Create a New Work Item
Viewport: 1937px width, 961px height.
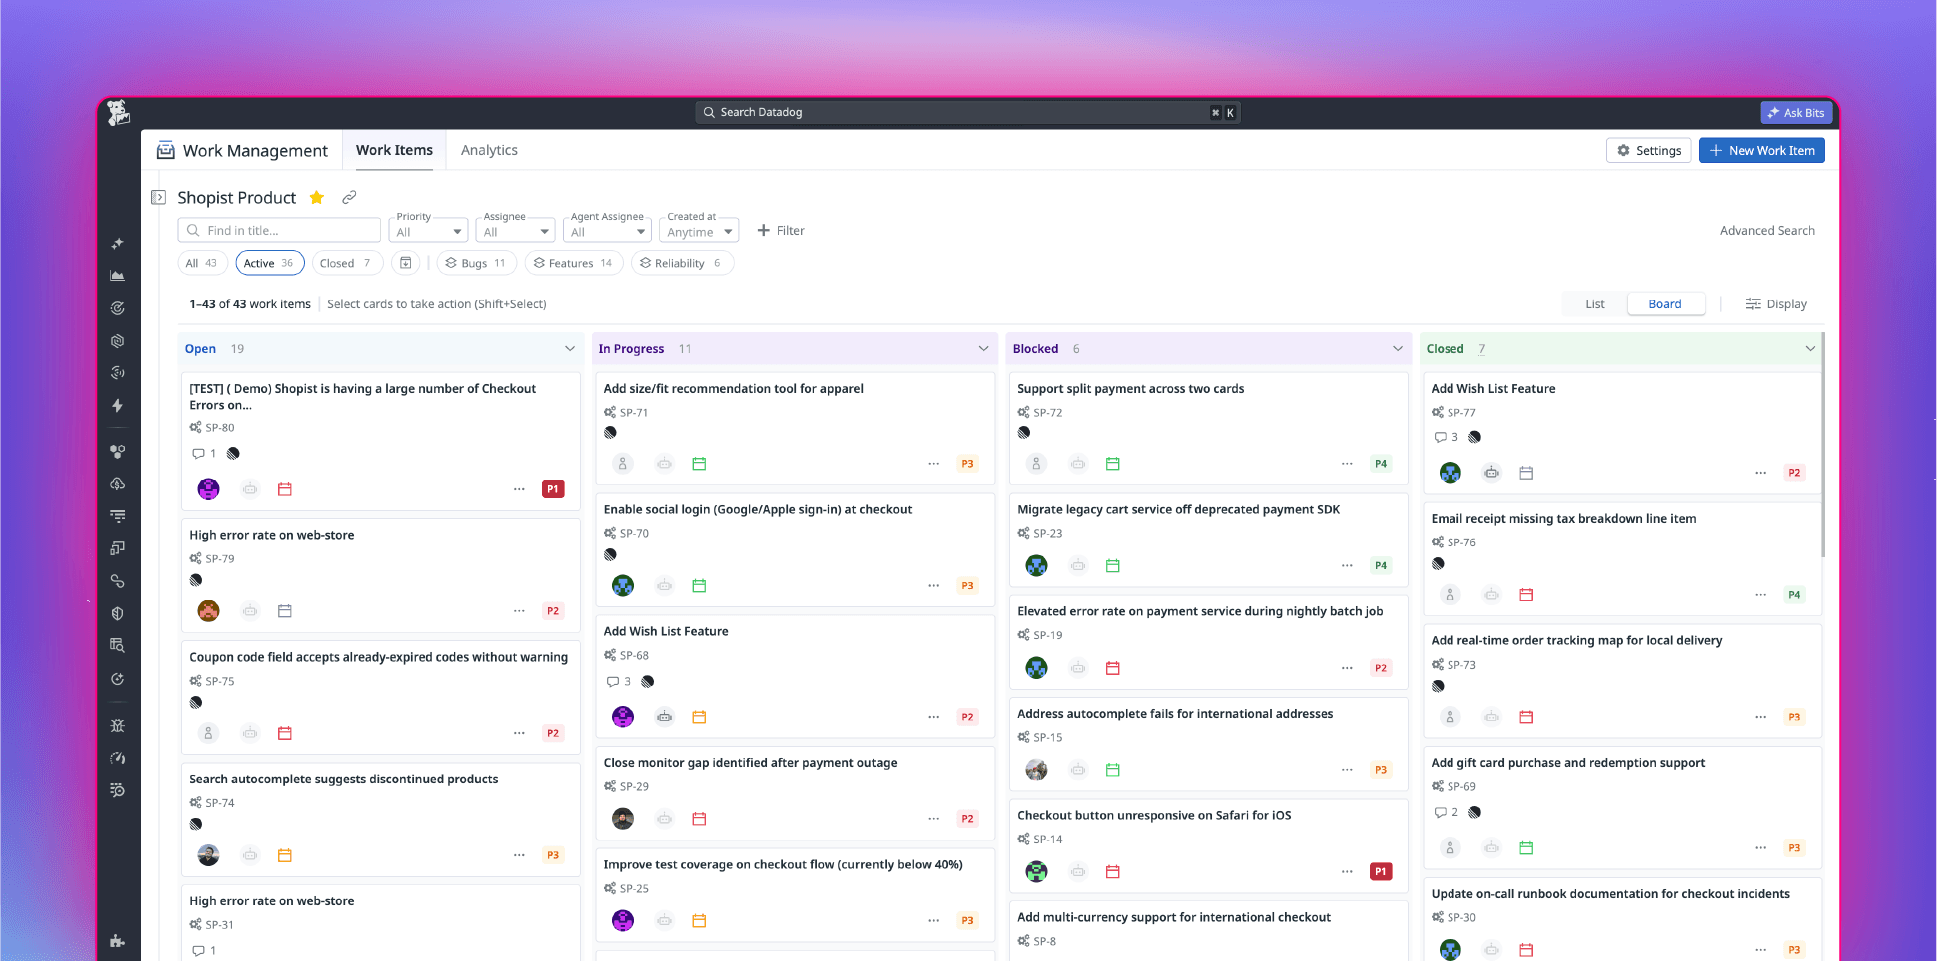click(1762, 151)
